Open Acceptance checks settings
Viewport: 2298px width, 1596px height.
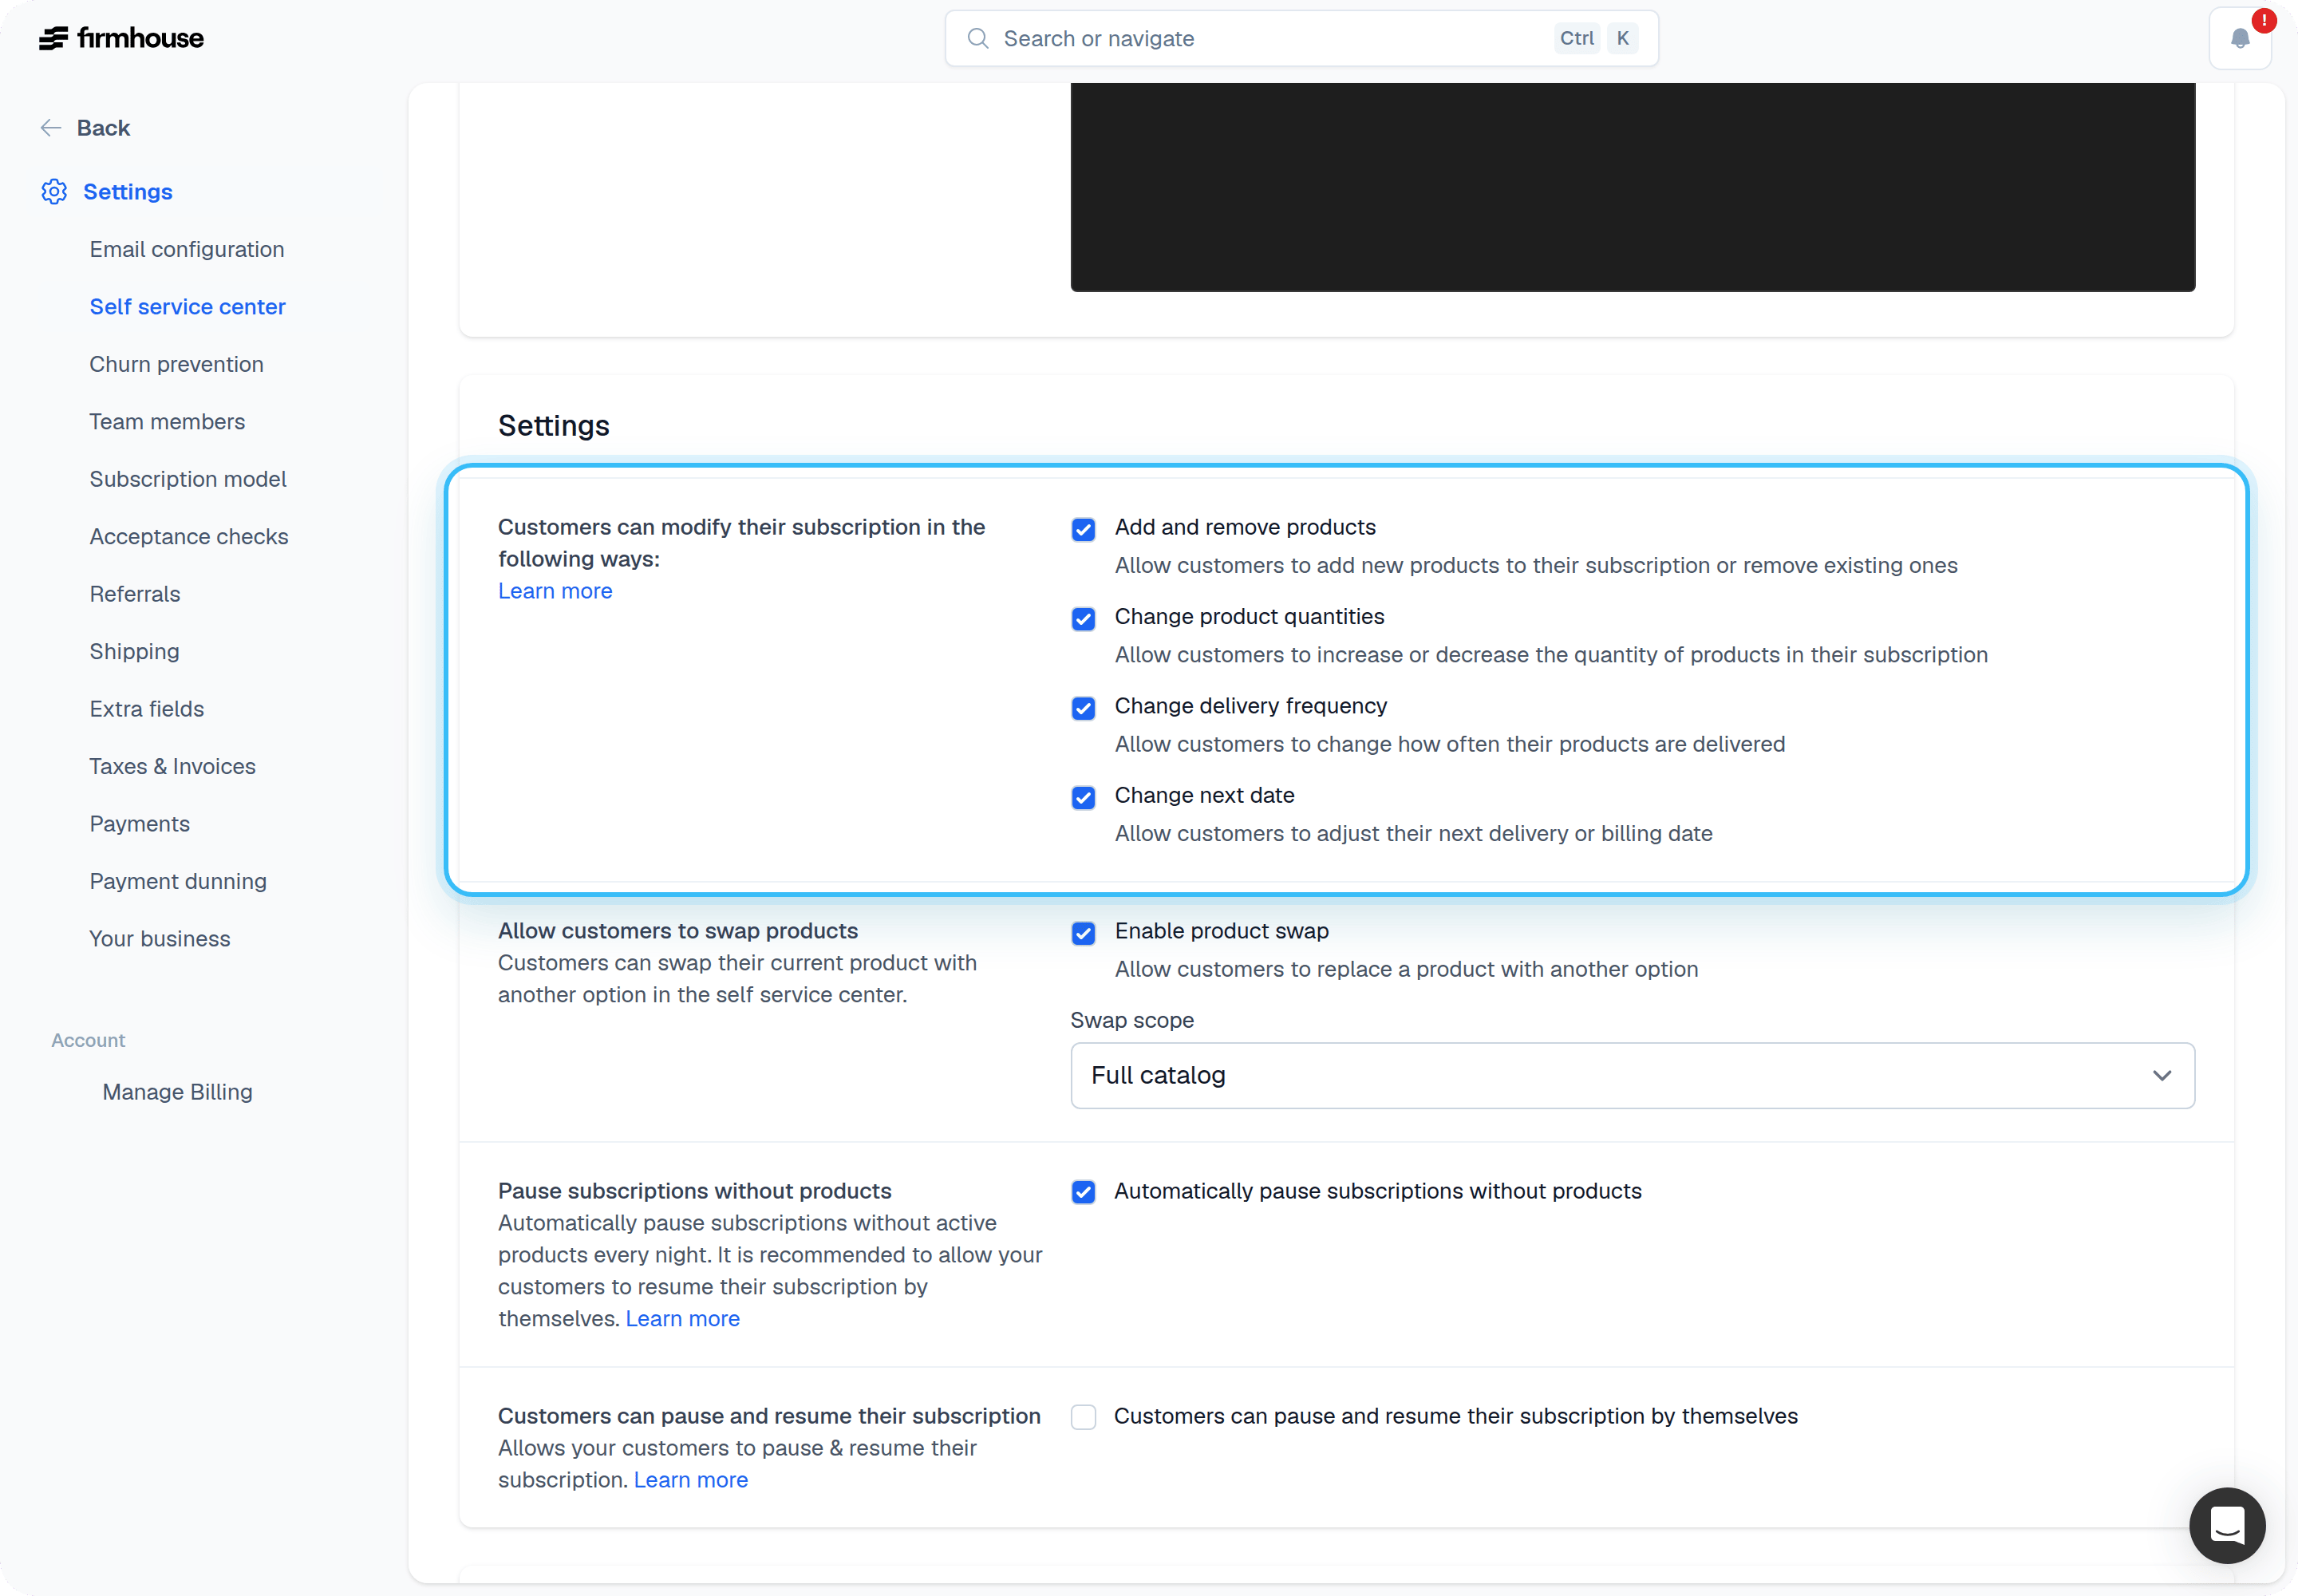pyautogui.click(x=189, y=536)
